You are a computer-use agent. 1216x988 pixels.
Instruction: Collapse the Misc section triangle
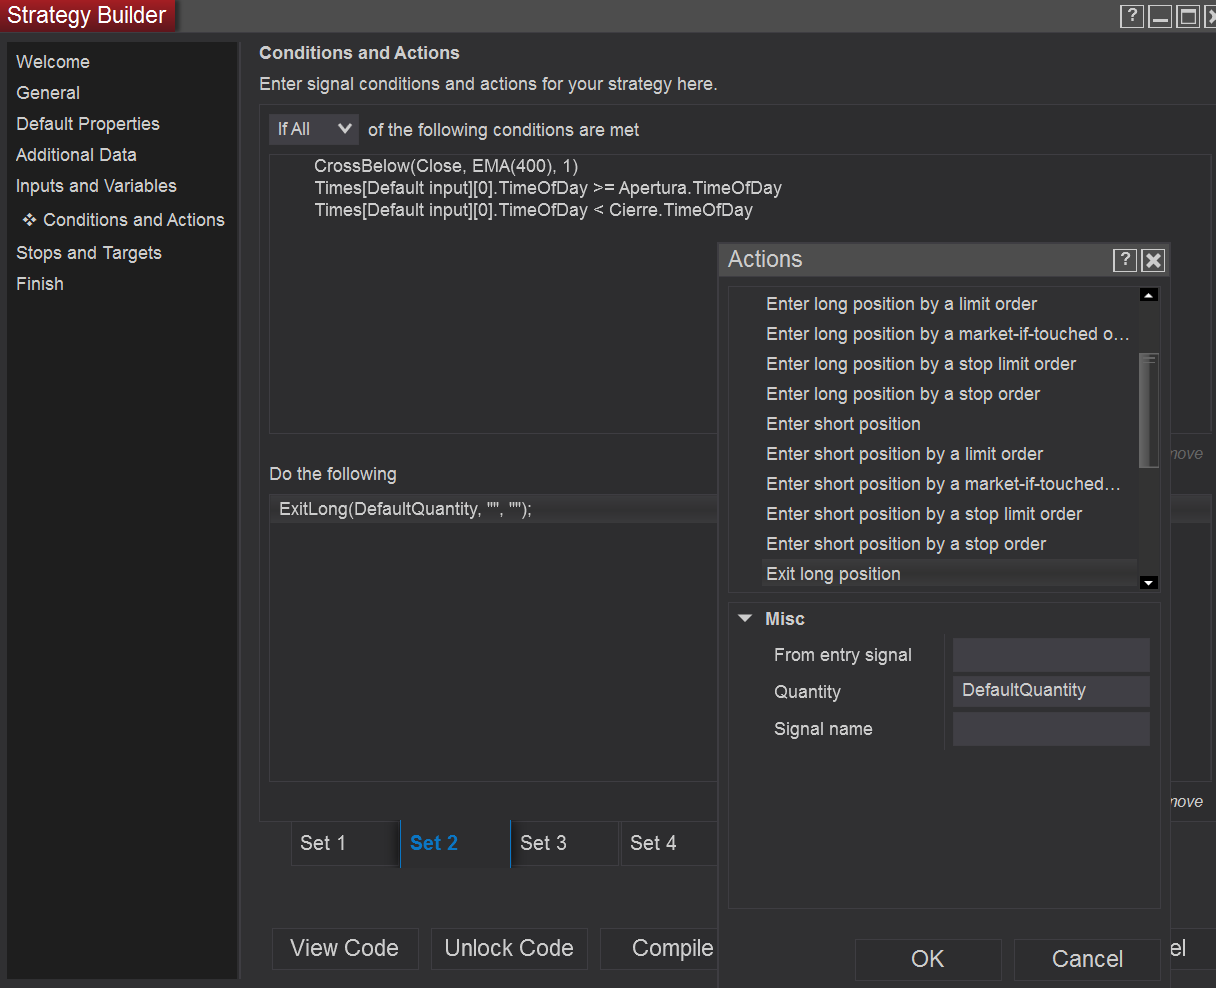coord(745,619)
